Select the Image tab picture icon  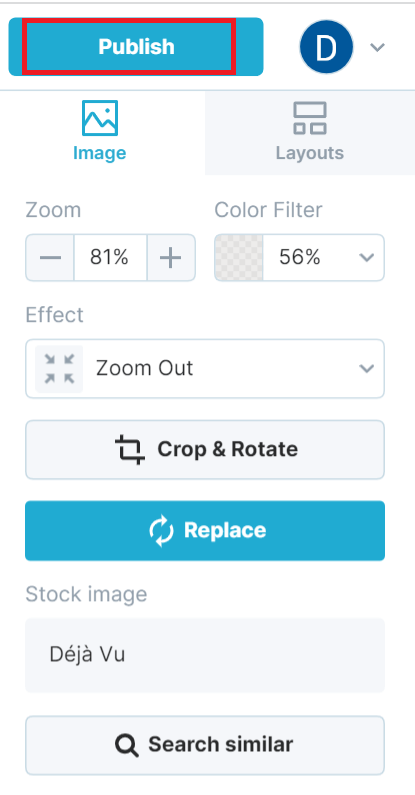pyautogui.click(x=100, y=118)
